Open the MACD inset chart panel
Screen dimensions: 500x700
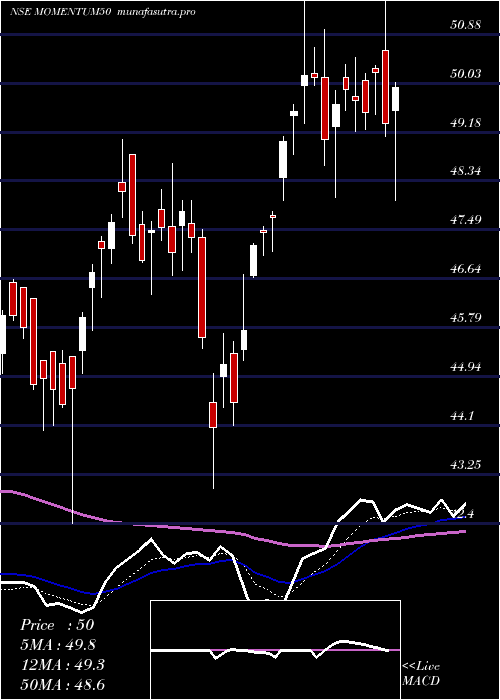point(275,650)
